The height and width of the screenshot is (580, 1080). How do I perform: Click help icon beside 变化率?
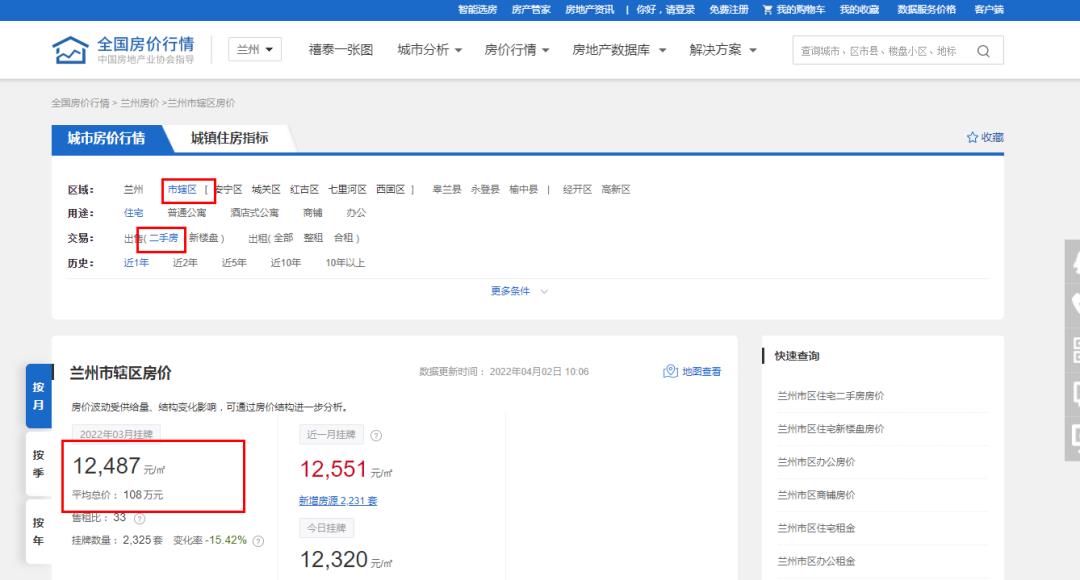pos(258,541)
